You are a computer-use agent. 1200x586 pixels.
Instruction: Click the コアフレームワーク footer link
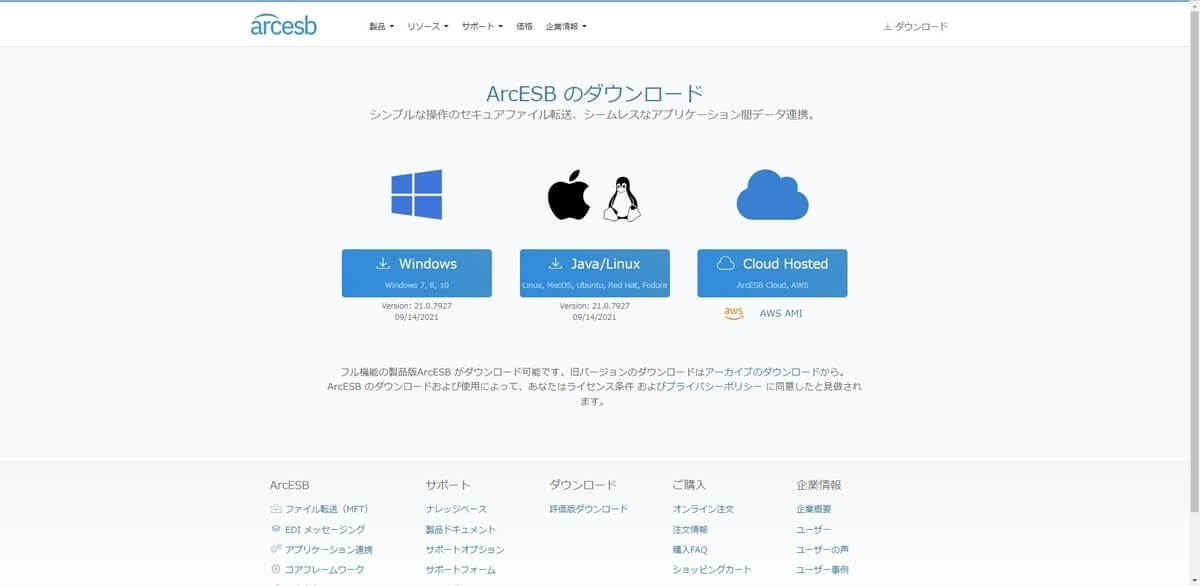pos(325,569)
